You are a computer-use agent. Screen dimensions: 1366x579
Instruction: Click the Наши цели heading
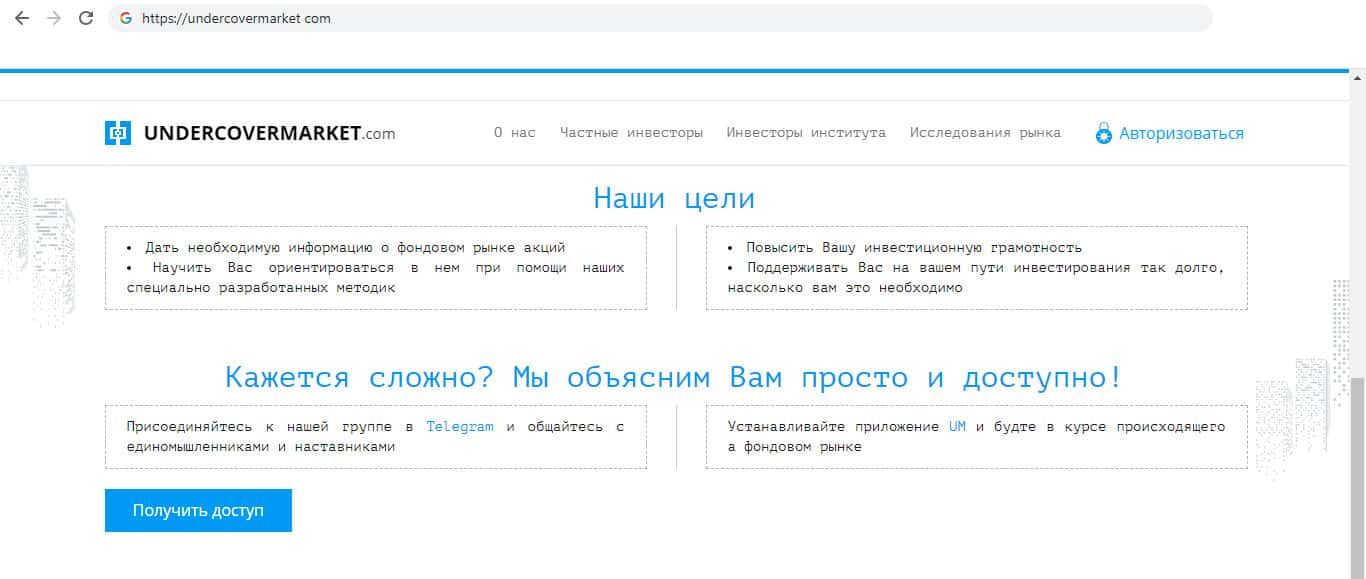674,198
